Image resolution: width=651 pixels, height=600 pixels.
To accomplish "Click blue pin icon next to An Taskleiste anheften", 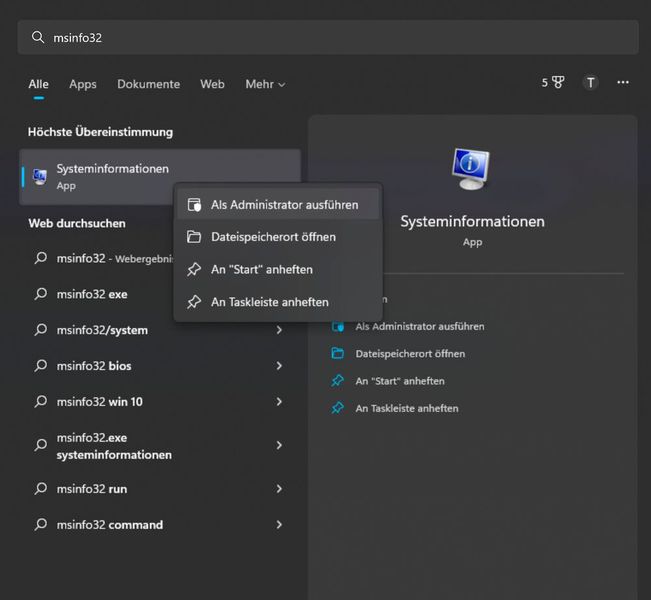I will (337, 408).
